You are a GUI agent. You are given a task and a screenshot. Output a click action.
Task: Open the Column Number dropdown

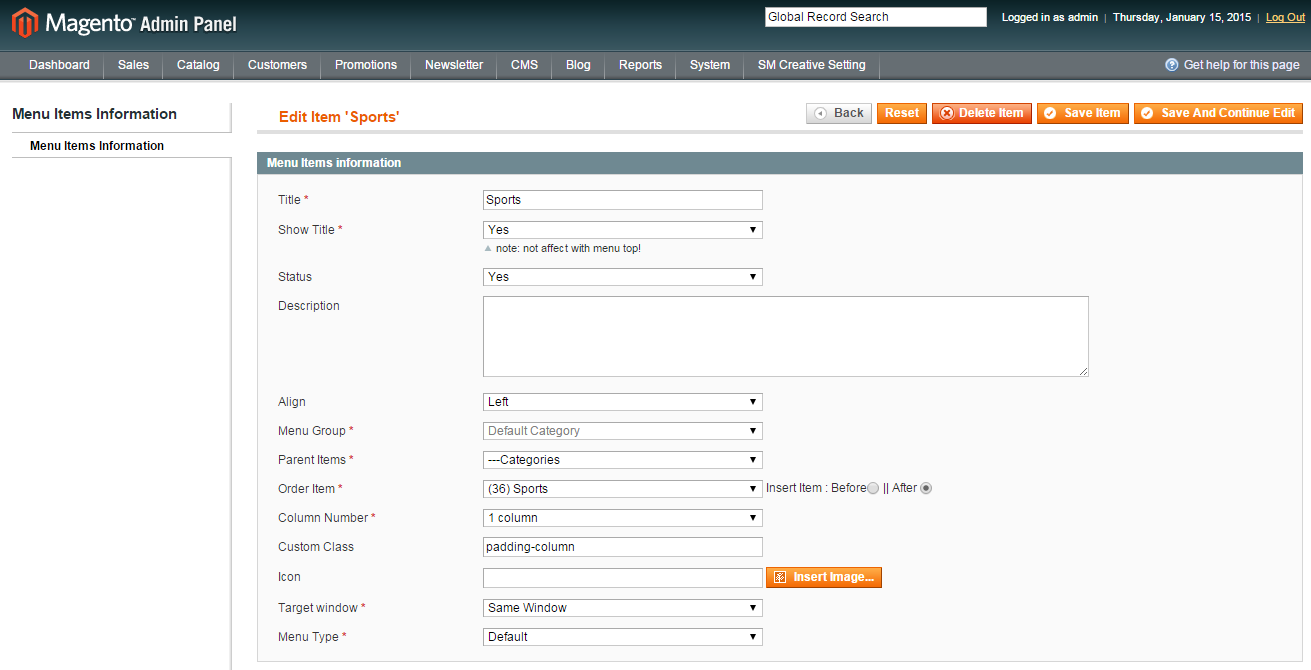(x=623, y=518)
